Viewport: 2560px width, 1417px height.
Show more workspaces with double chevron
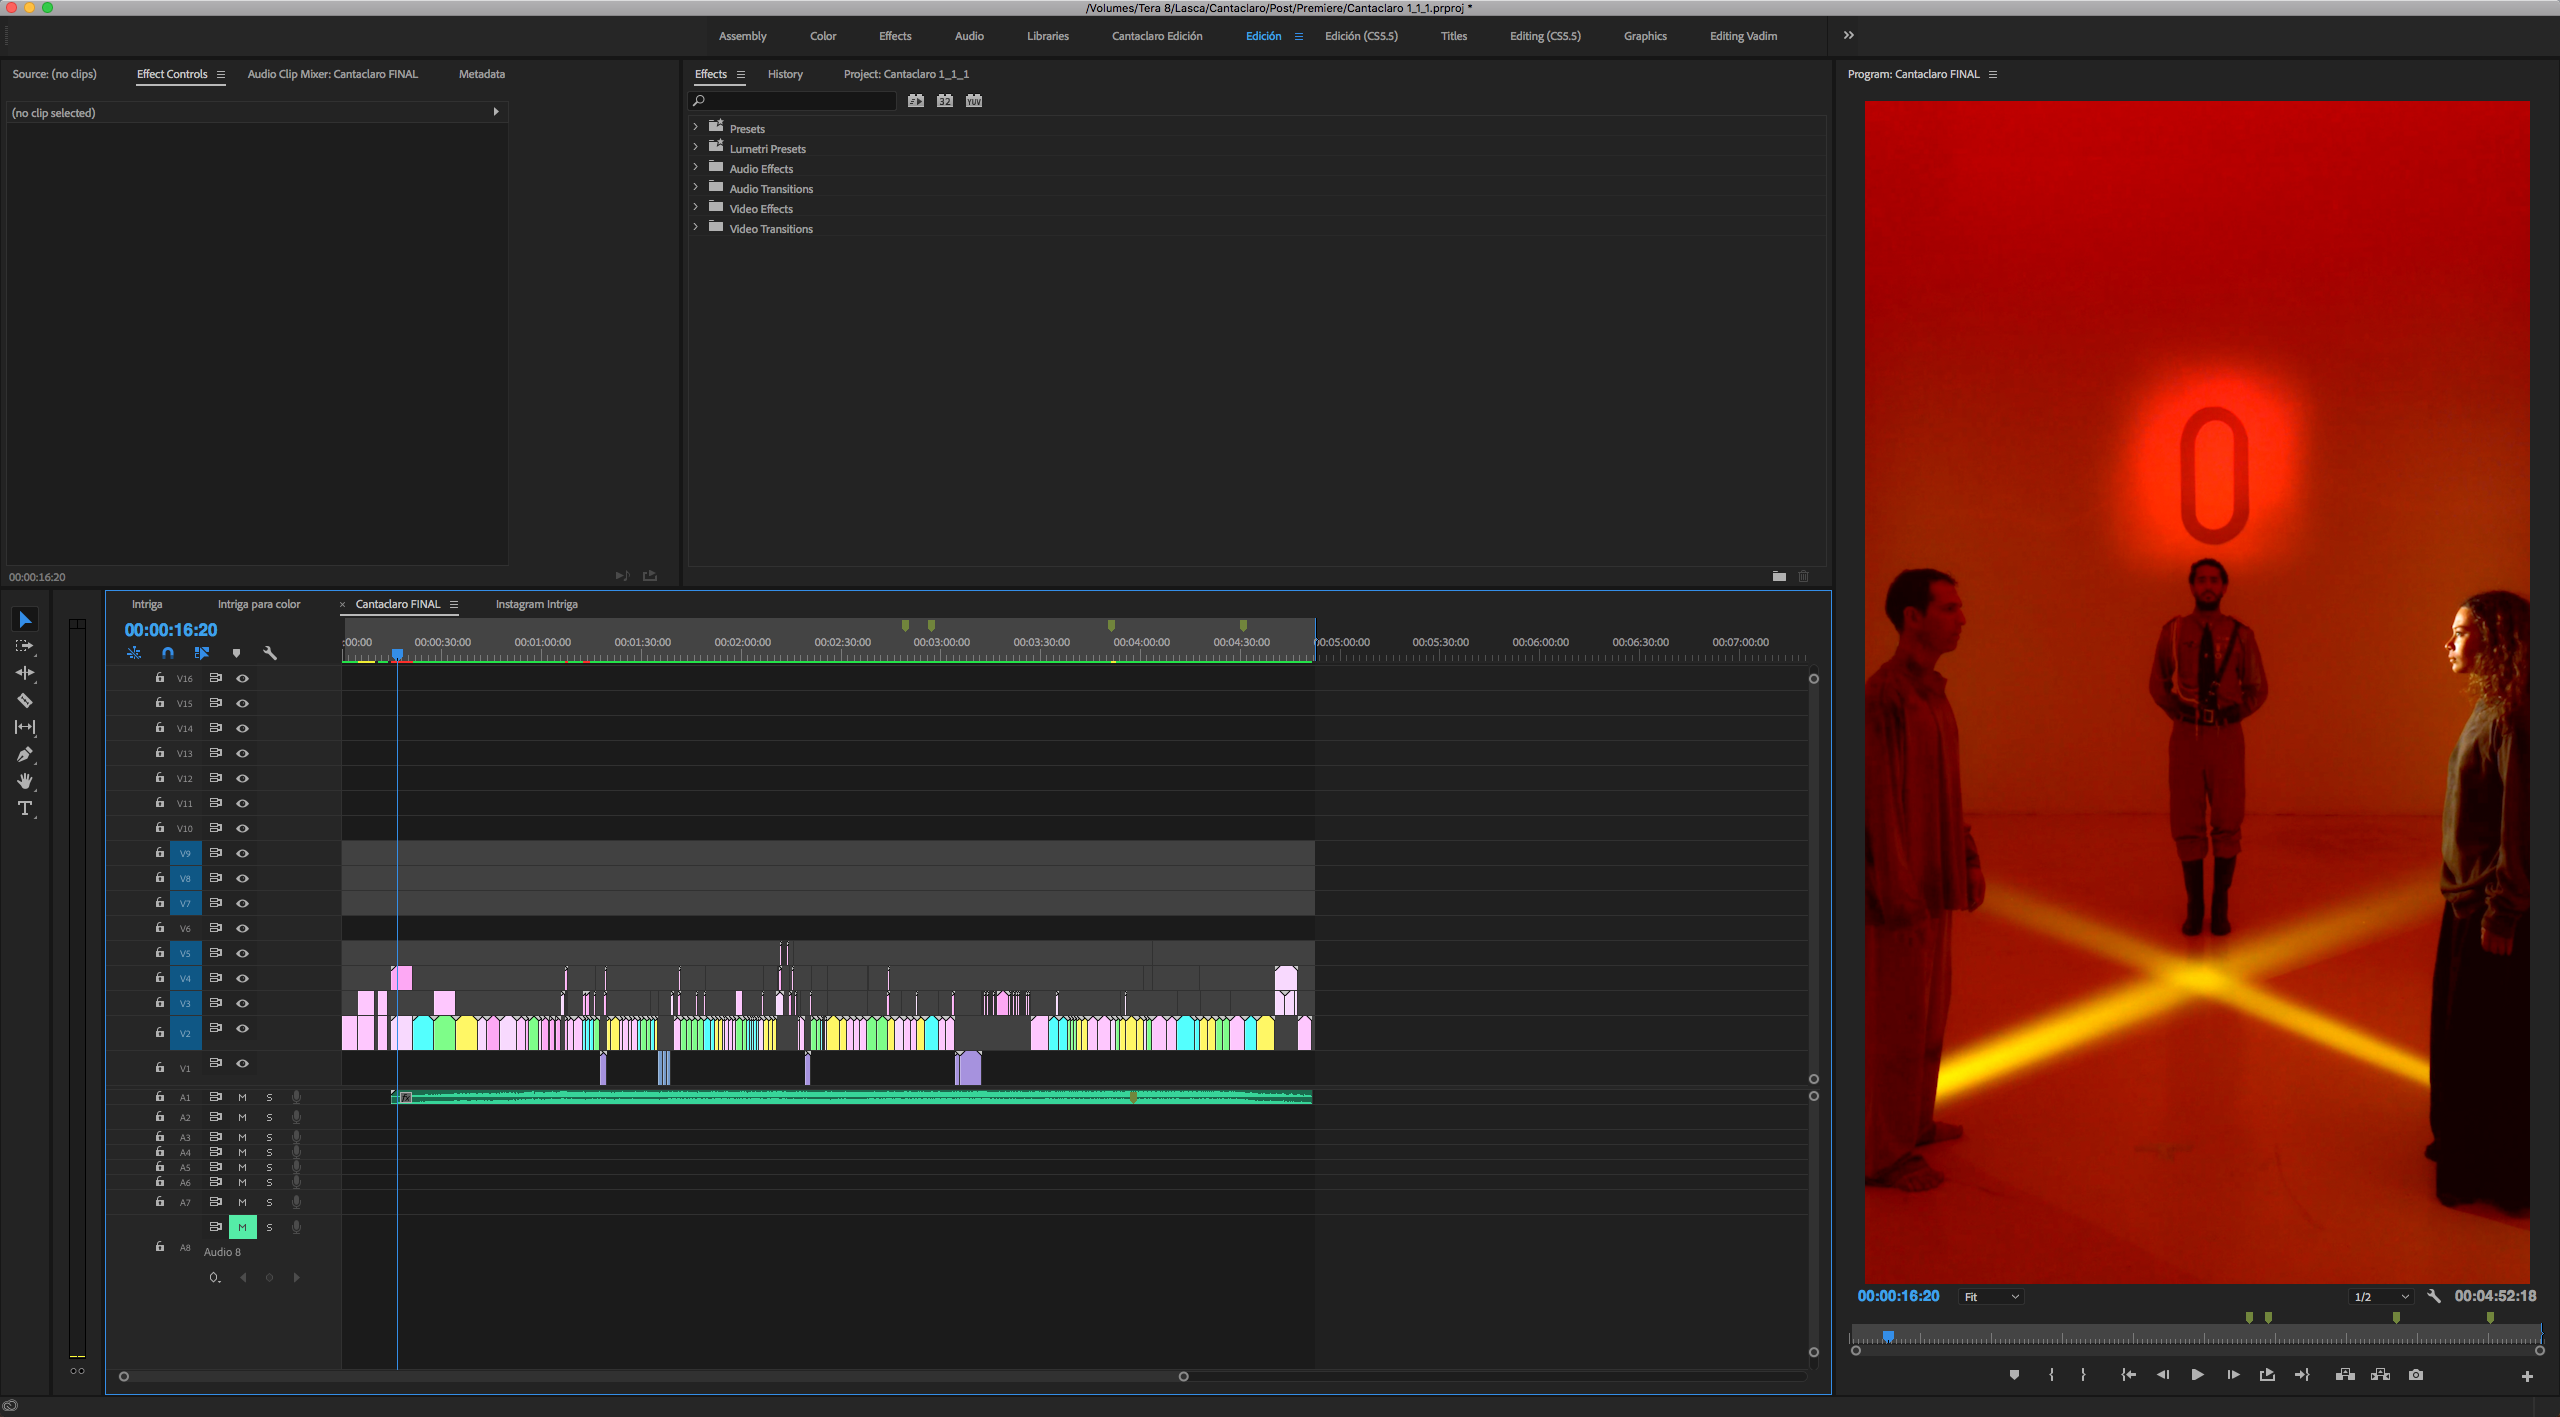coord(1849,35)
